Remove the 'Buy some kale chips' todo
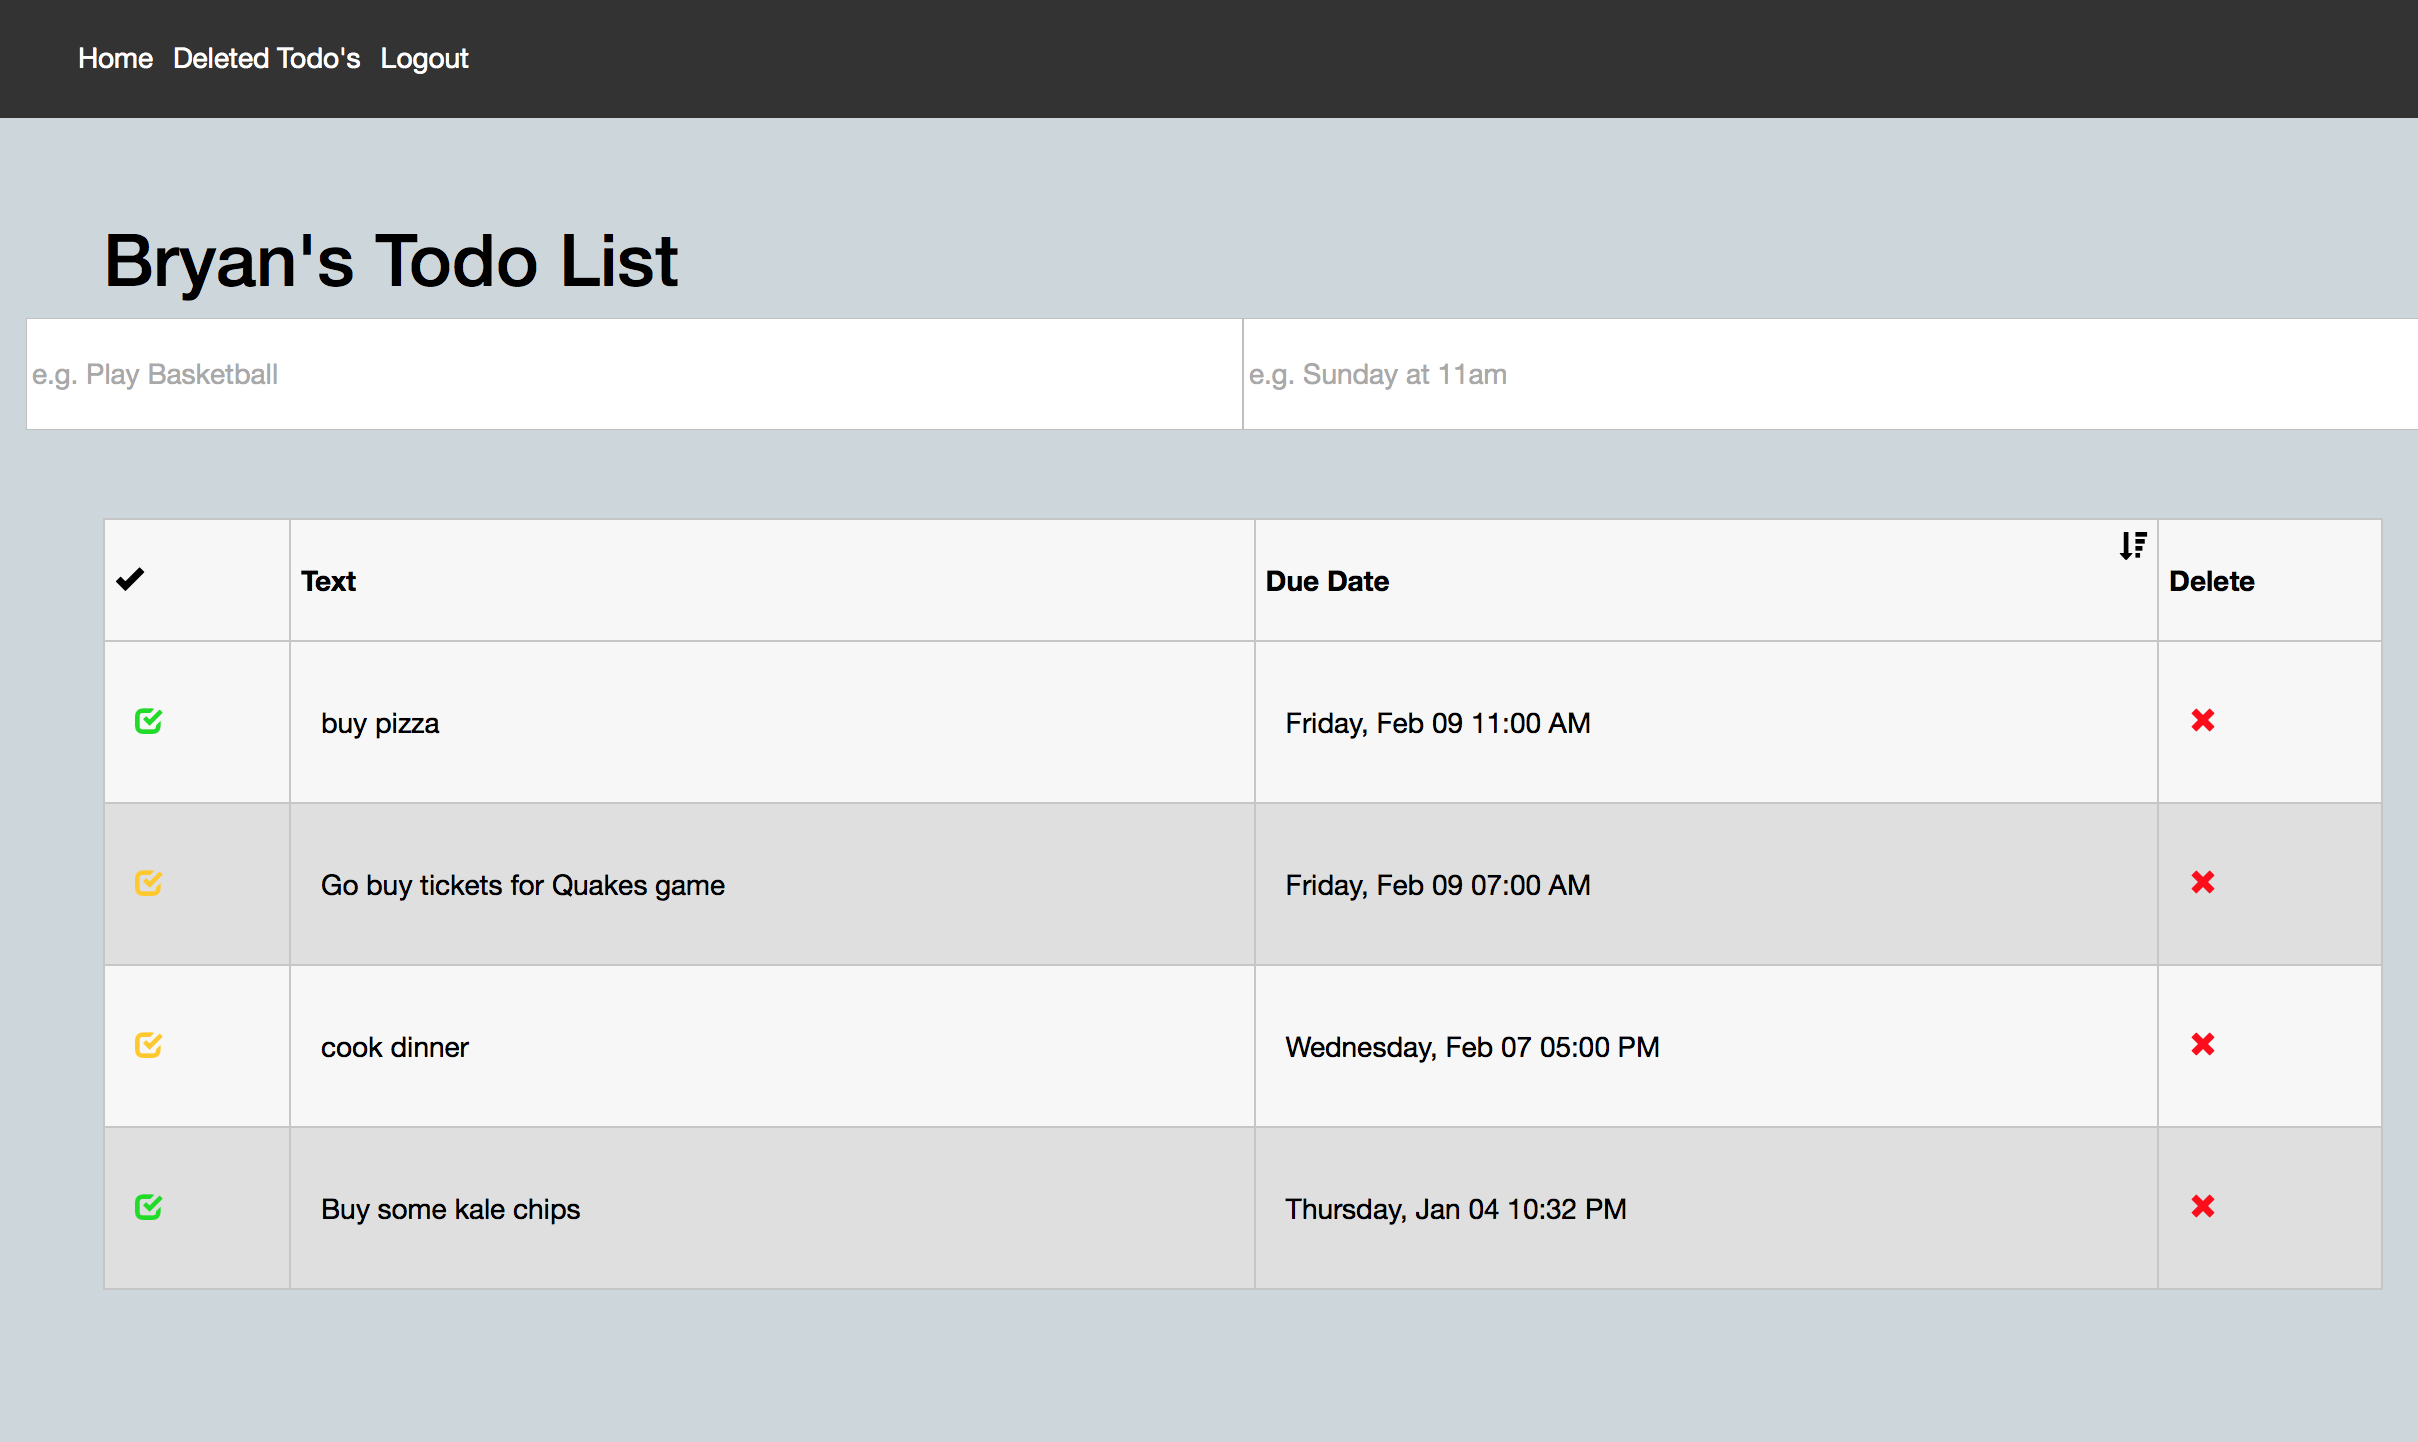 pyautogui.click(x=2202, y=1207)
